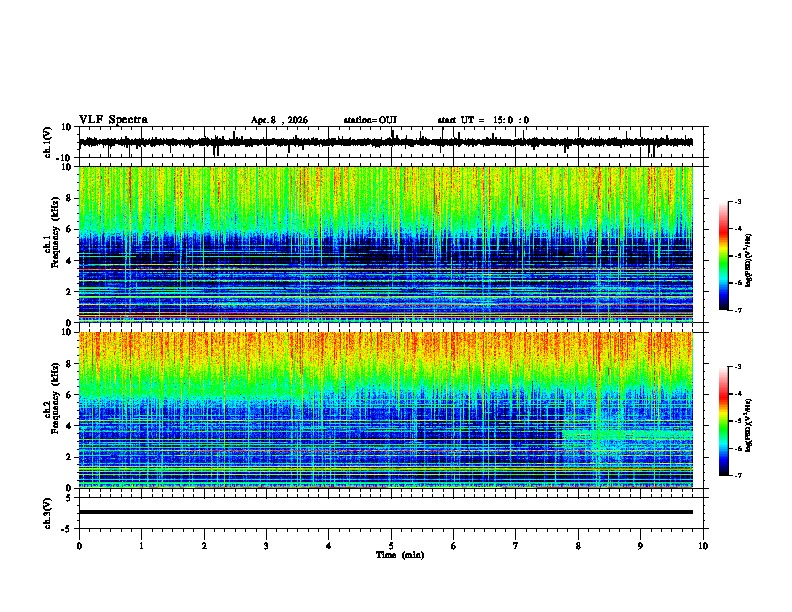
Task: Select the date text "Apr. 8, 2026"
Action: pos(279,120)
